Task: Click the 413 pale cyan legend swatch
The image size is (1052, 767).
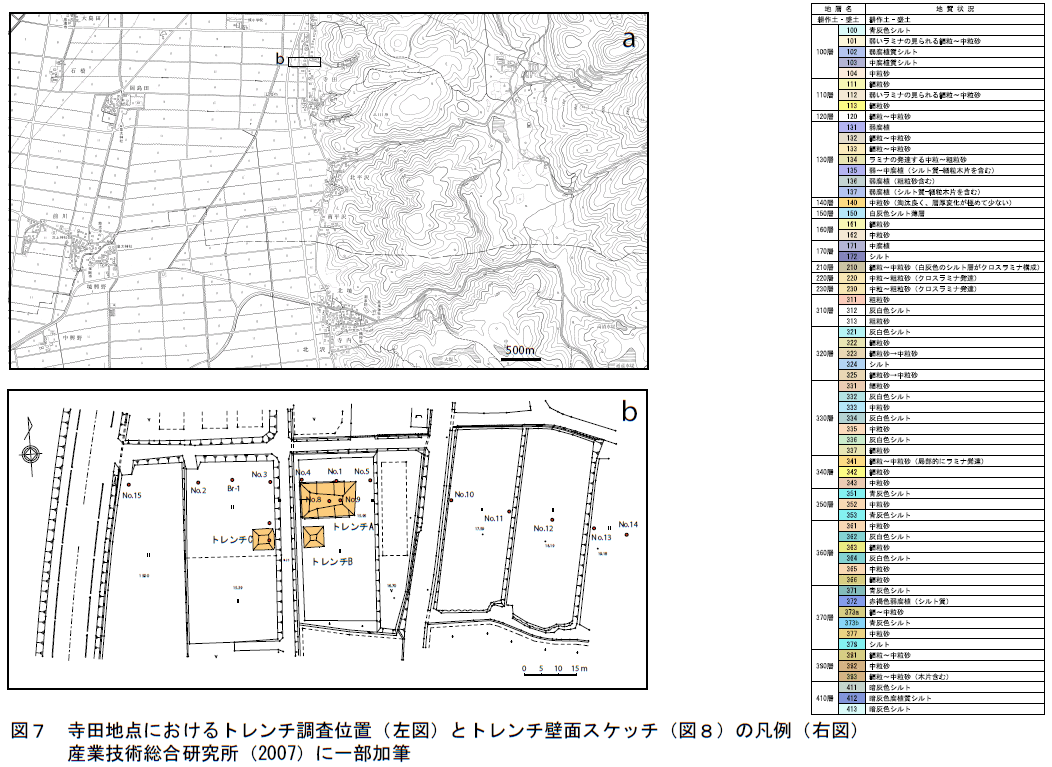Action: [x=851, y=709]
